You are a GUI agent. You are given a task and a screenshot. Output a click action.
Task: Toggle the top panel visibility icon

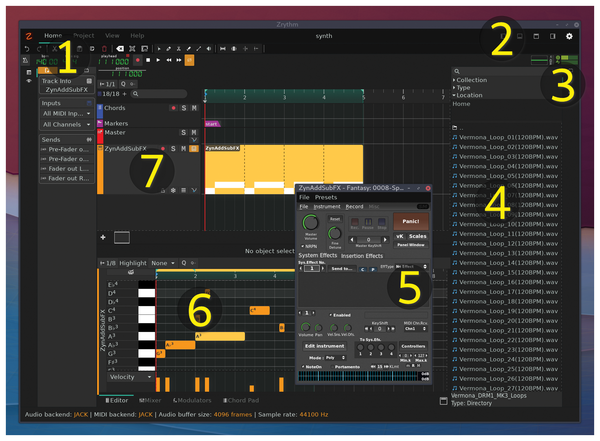coord(536,36)
